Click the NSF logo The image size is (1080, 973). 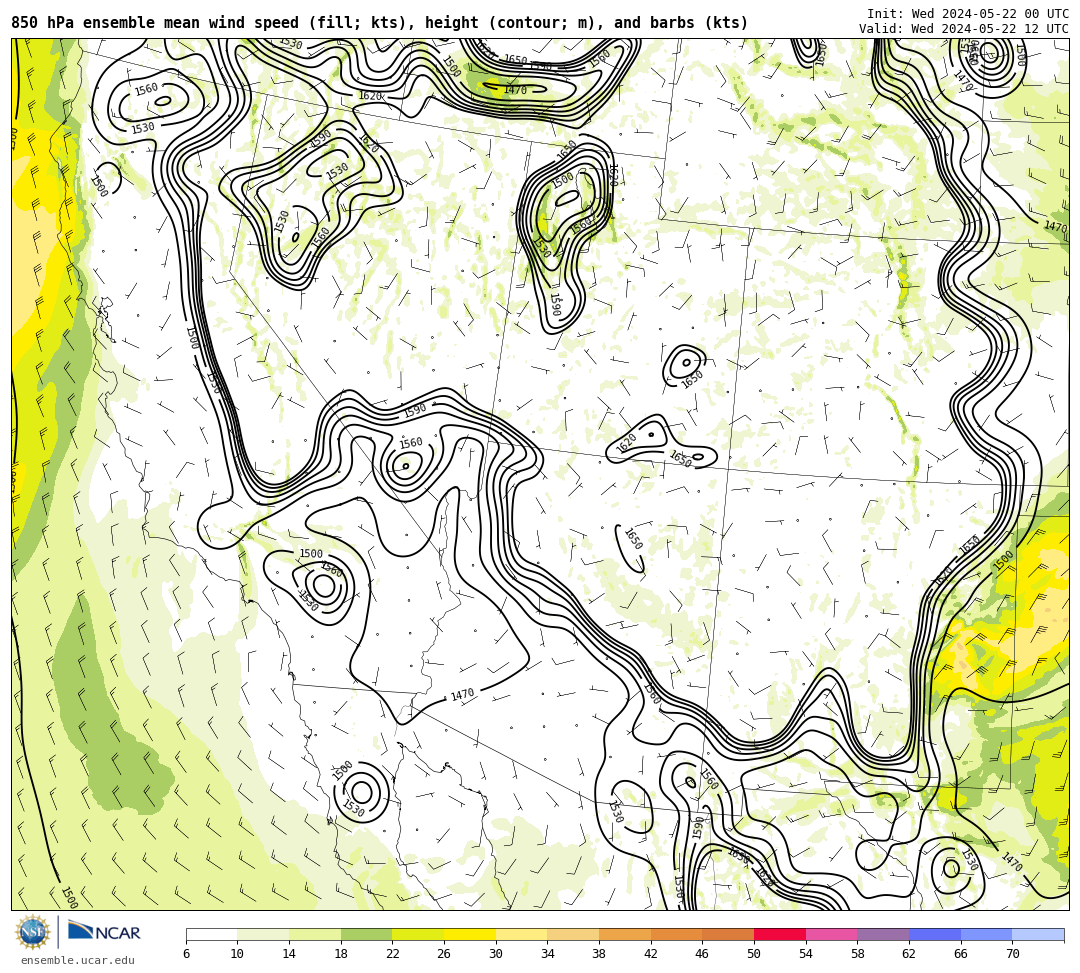click(x=33, y=932)
